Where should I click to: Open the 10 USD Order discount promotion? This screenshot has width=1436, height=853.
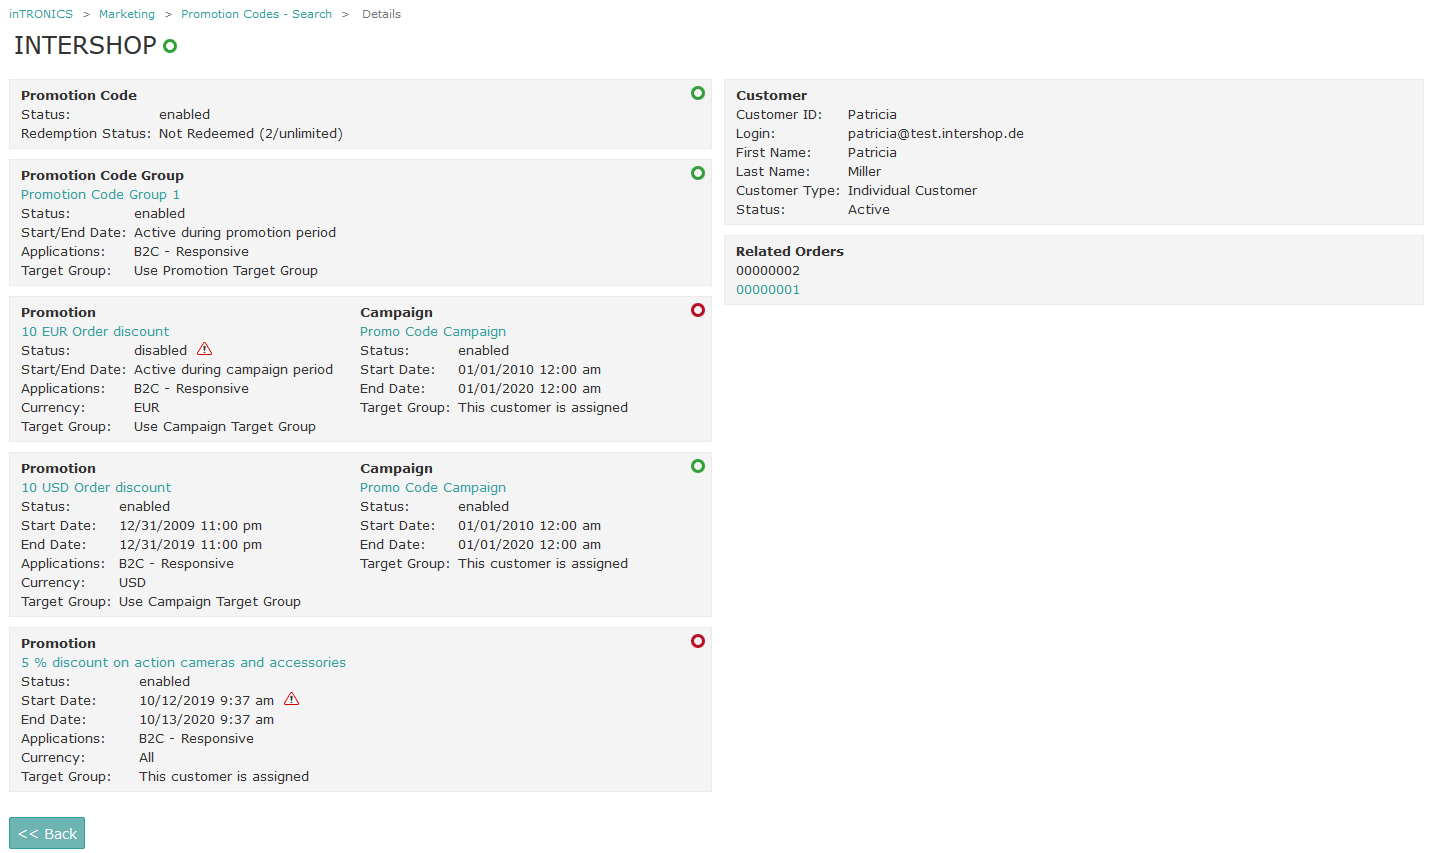click(96, 487)
